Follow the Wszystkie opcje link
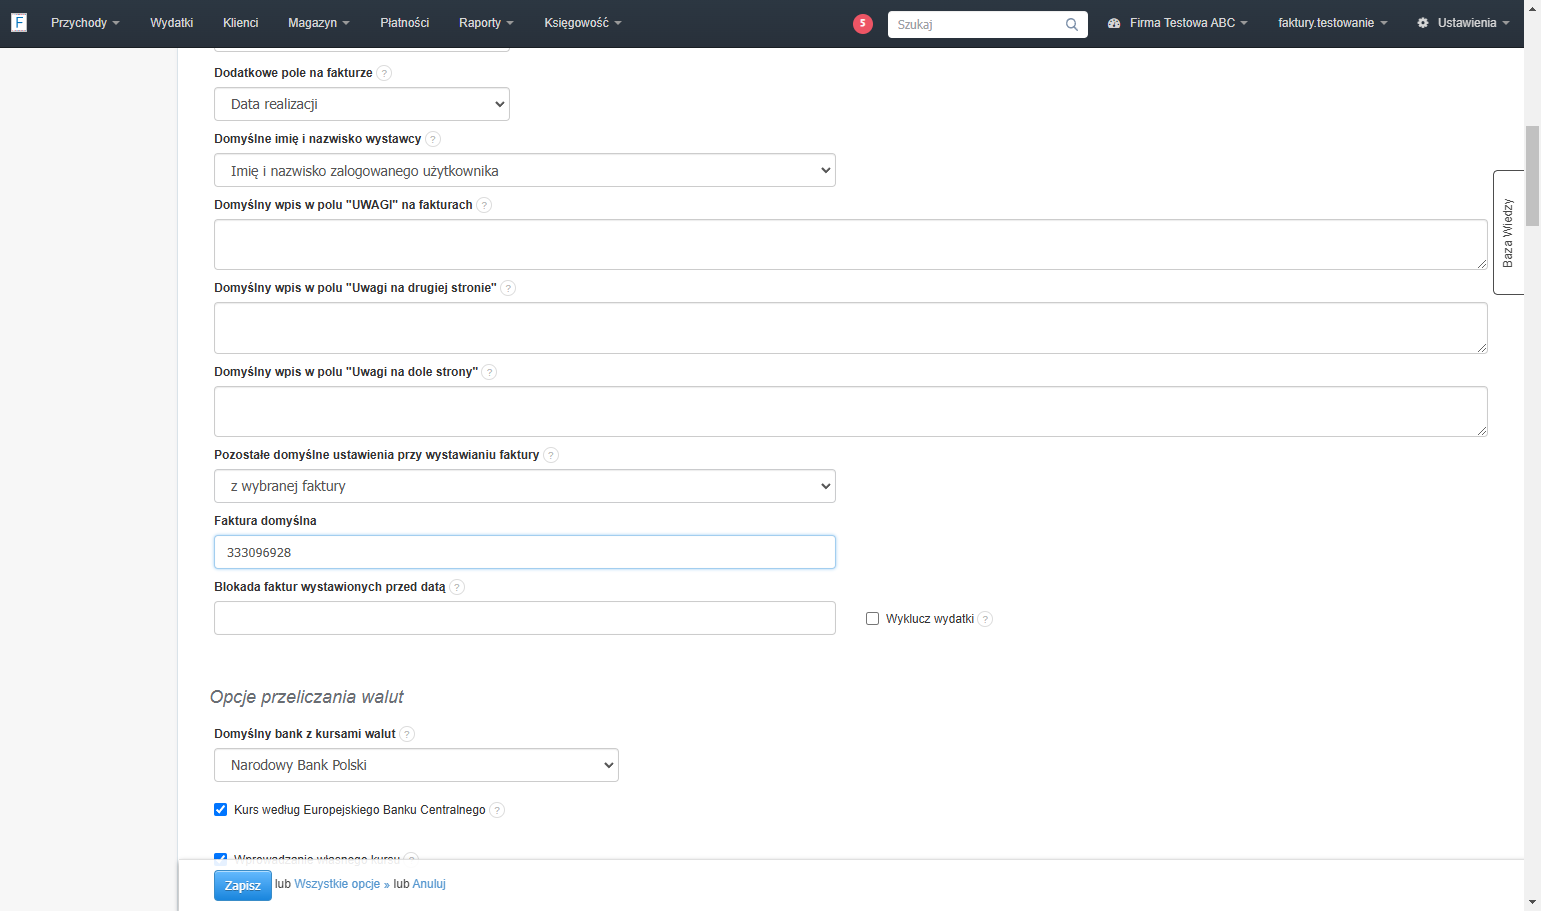The width and height of the screenshot is (1541, 911). (337, 884)
